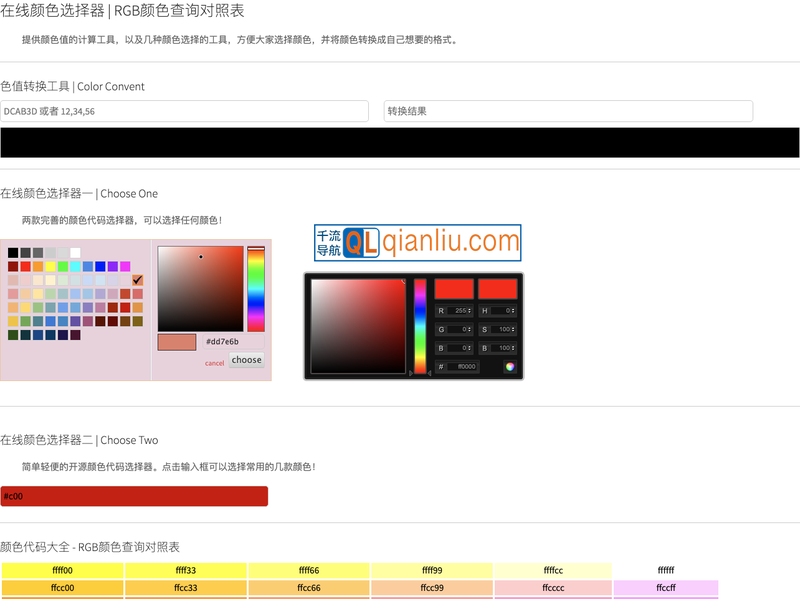Click the G value stepper arrows
800x599 pixels.
coord(469,329)
